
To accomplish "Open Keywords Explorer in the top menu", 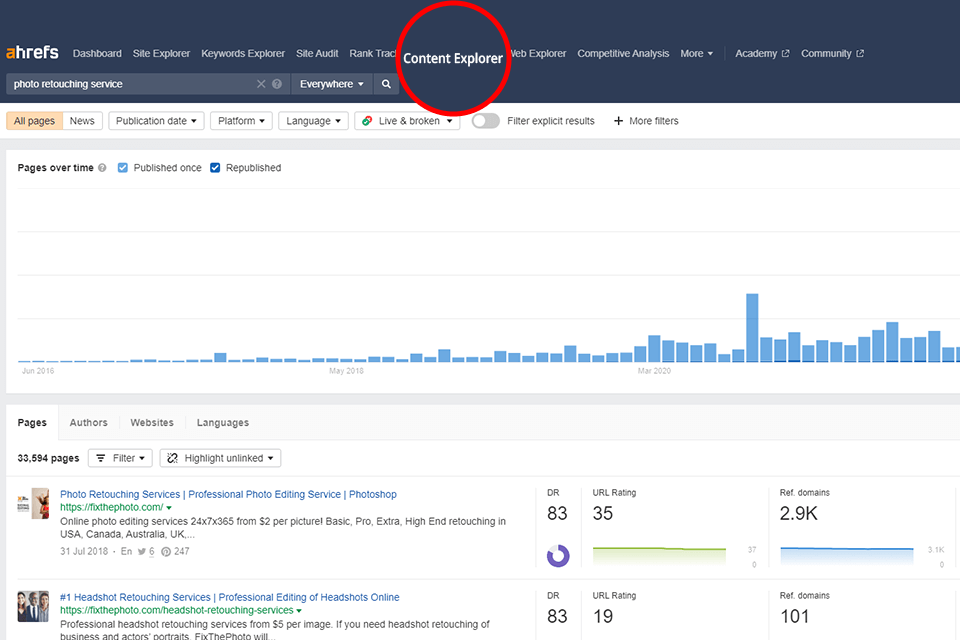I will [243, 54].
